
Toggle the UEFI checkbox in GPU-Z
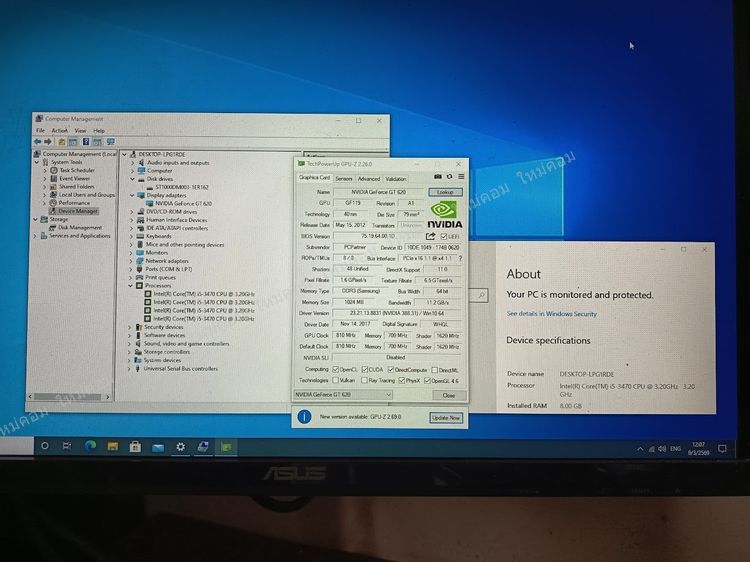[x=443, y=236]
